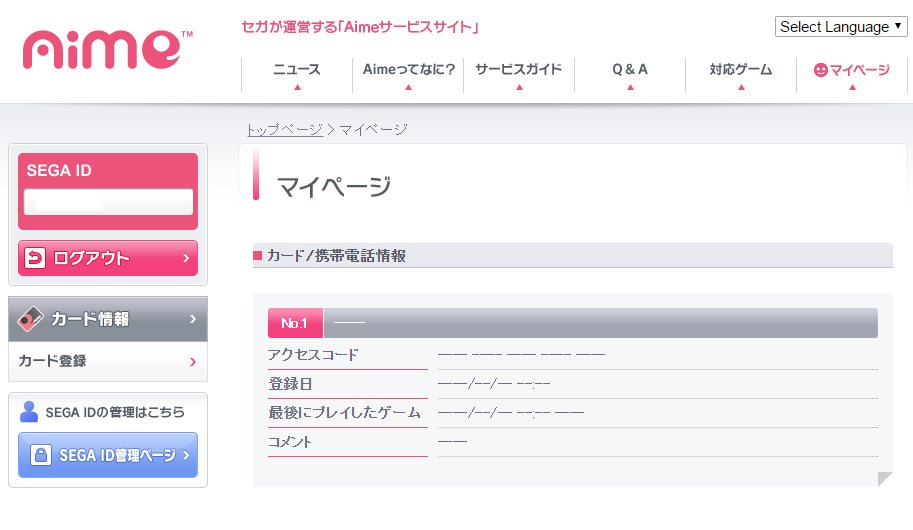
Task: Open the SEGA ID管理ページ button
Action: click(108, 455)
